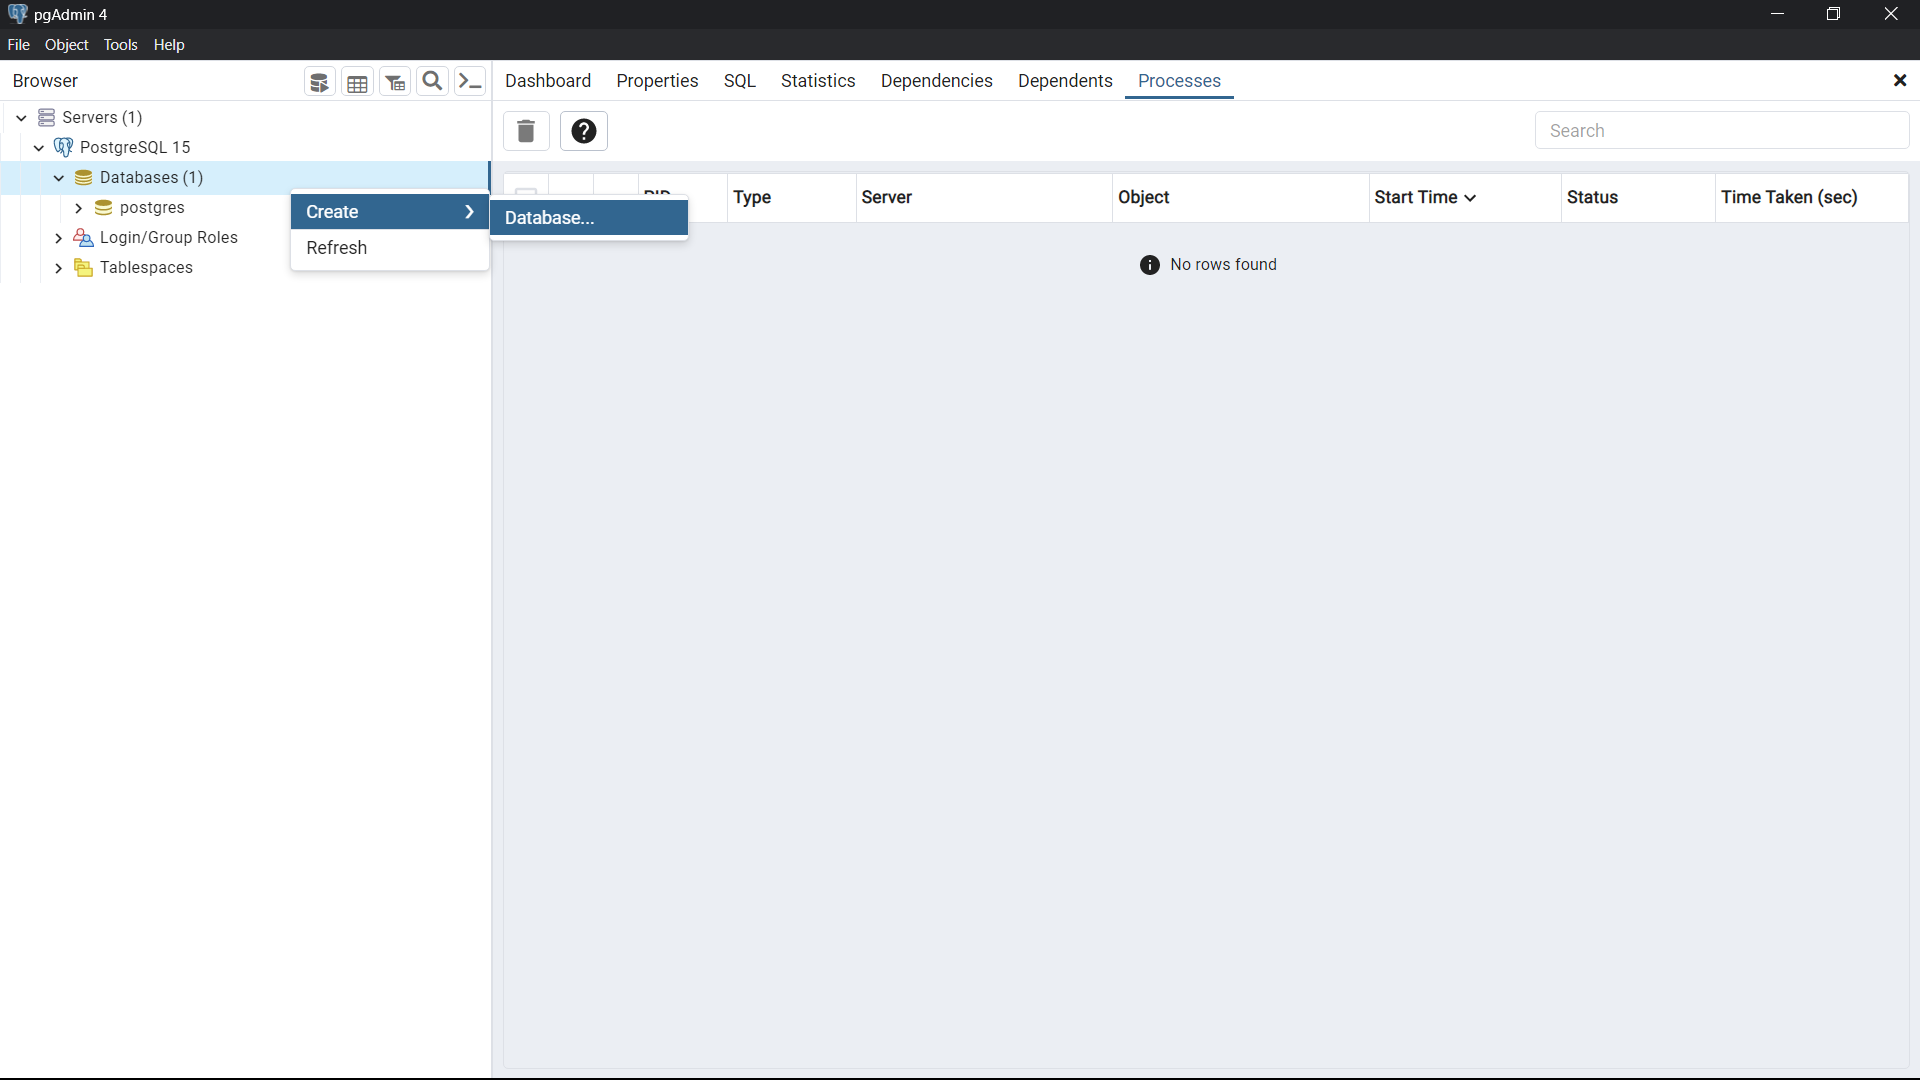Click the Server column header
The height and width of the screenshot is (1080, 1920).
tap(984, 198)
